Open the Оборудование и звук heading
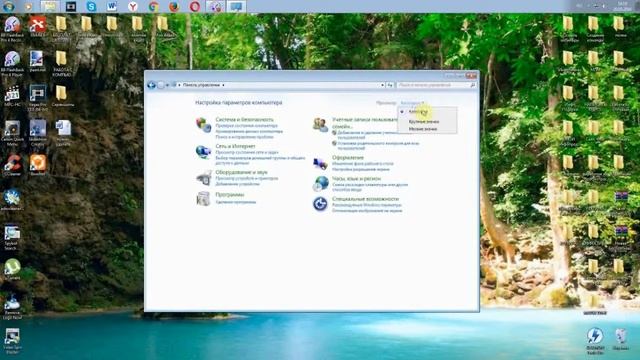Image resolution: width=640 pixels, height=360 pixels. pyautogui.click(x=242, y=172)
